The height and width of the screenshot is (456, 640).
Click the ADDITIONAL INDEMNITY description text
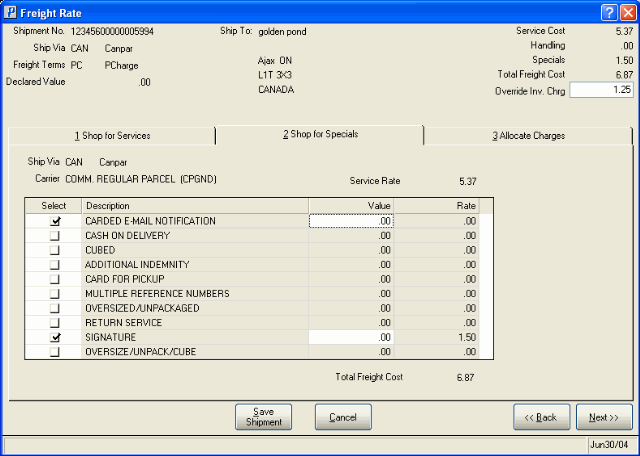click(137, 265)
